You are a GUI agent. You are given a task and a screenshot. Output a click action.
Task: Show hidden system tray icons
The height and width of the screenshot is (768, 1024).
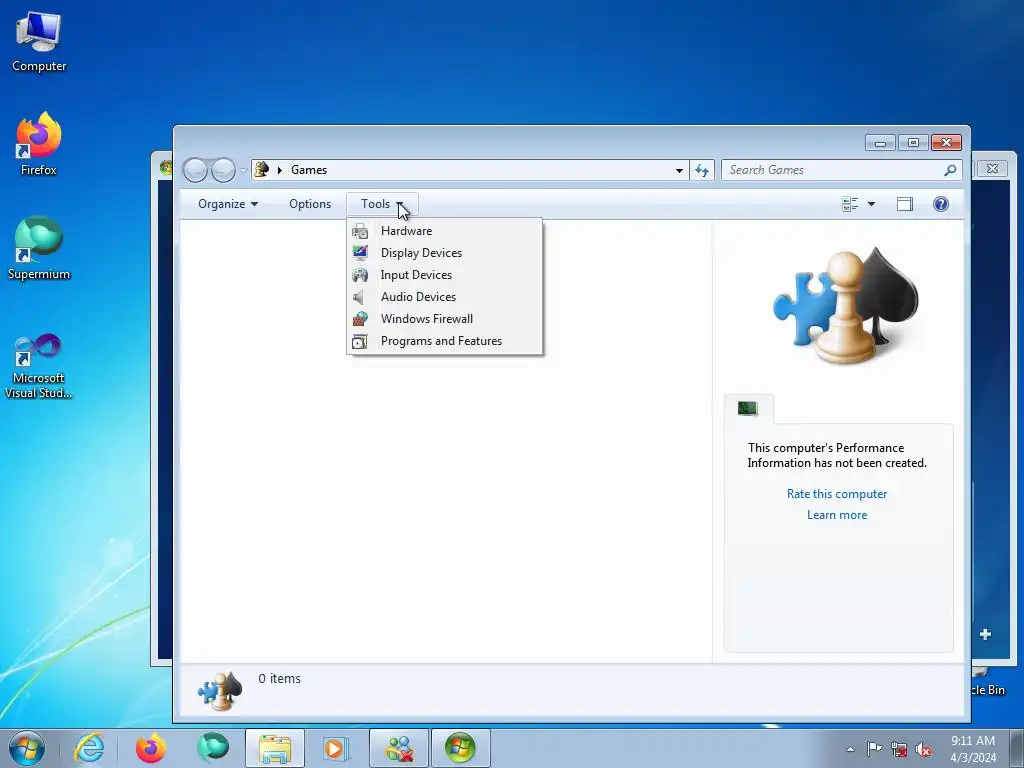tap(850, 749)
